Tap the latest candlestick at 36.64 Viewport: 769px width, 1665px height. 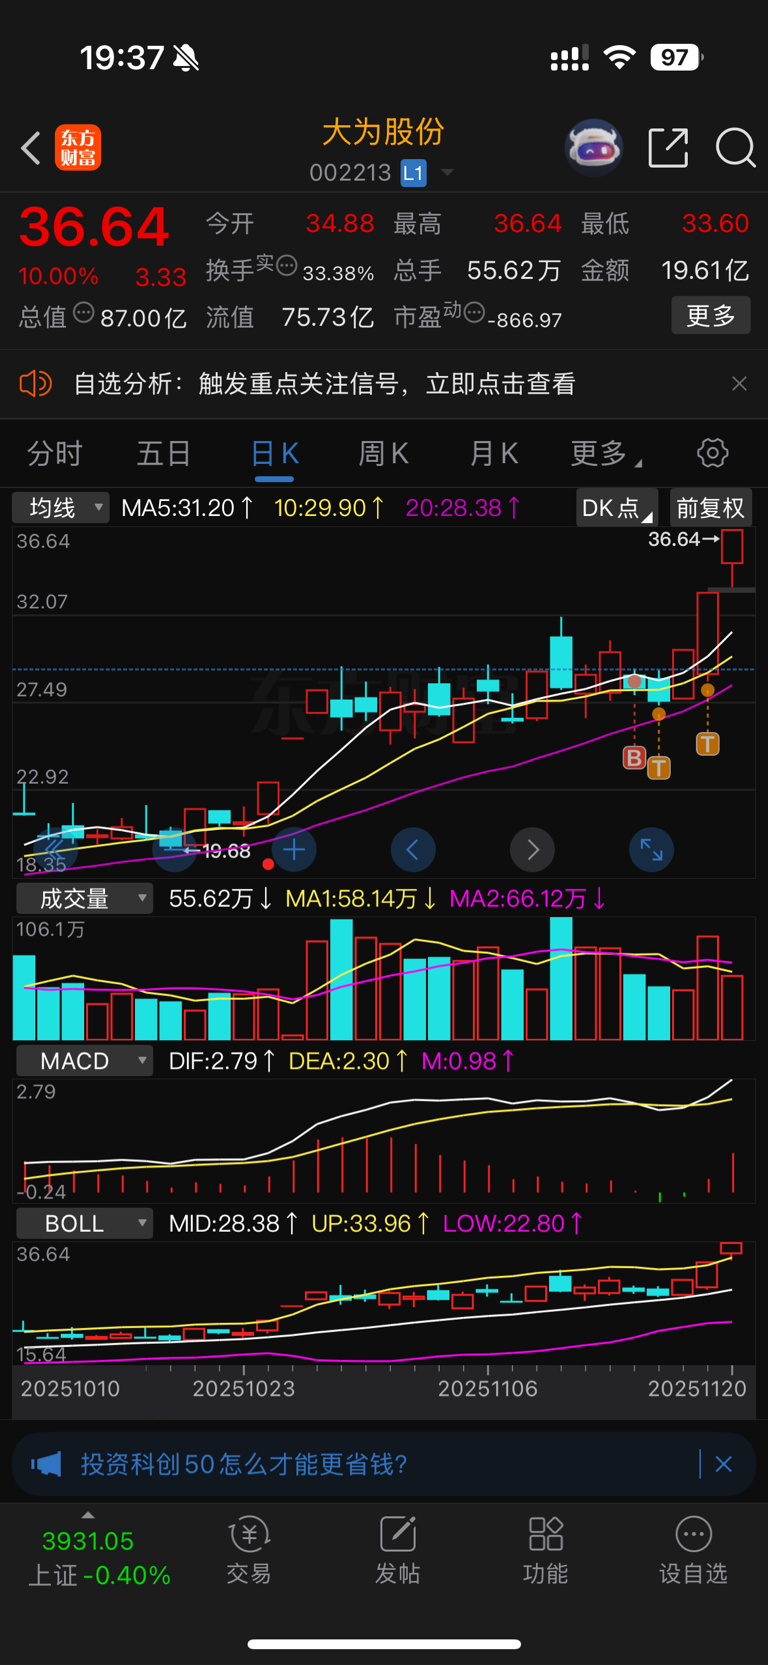[732, 558]
